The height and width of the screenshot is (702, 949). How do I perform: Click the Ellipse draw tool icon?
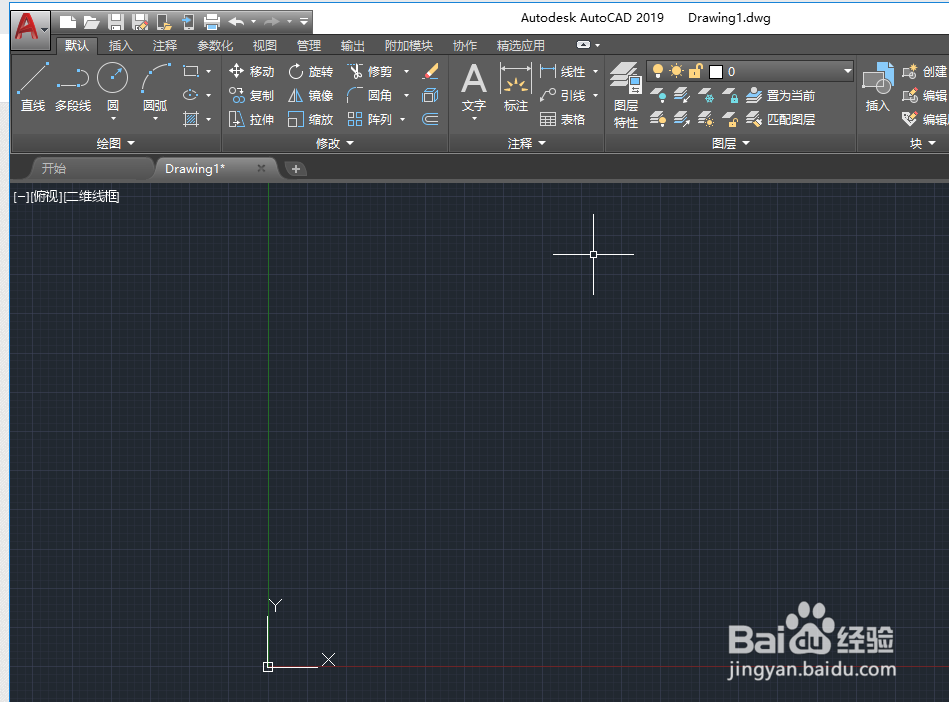[x=191, y=95]
